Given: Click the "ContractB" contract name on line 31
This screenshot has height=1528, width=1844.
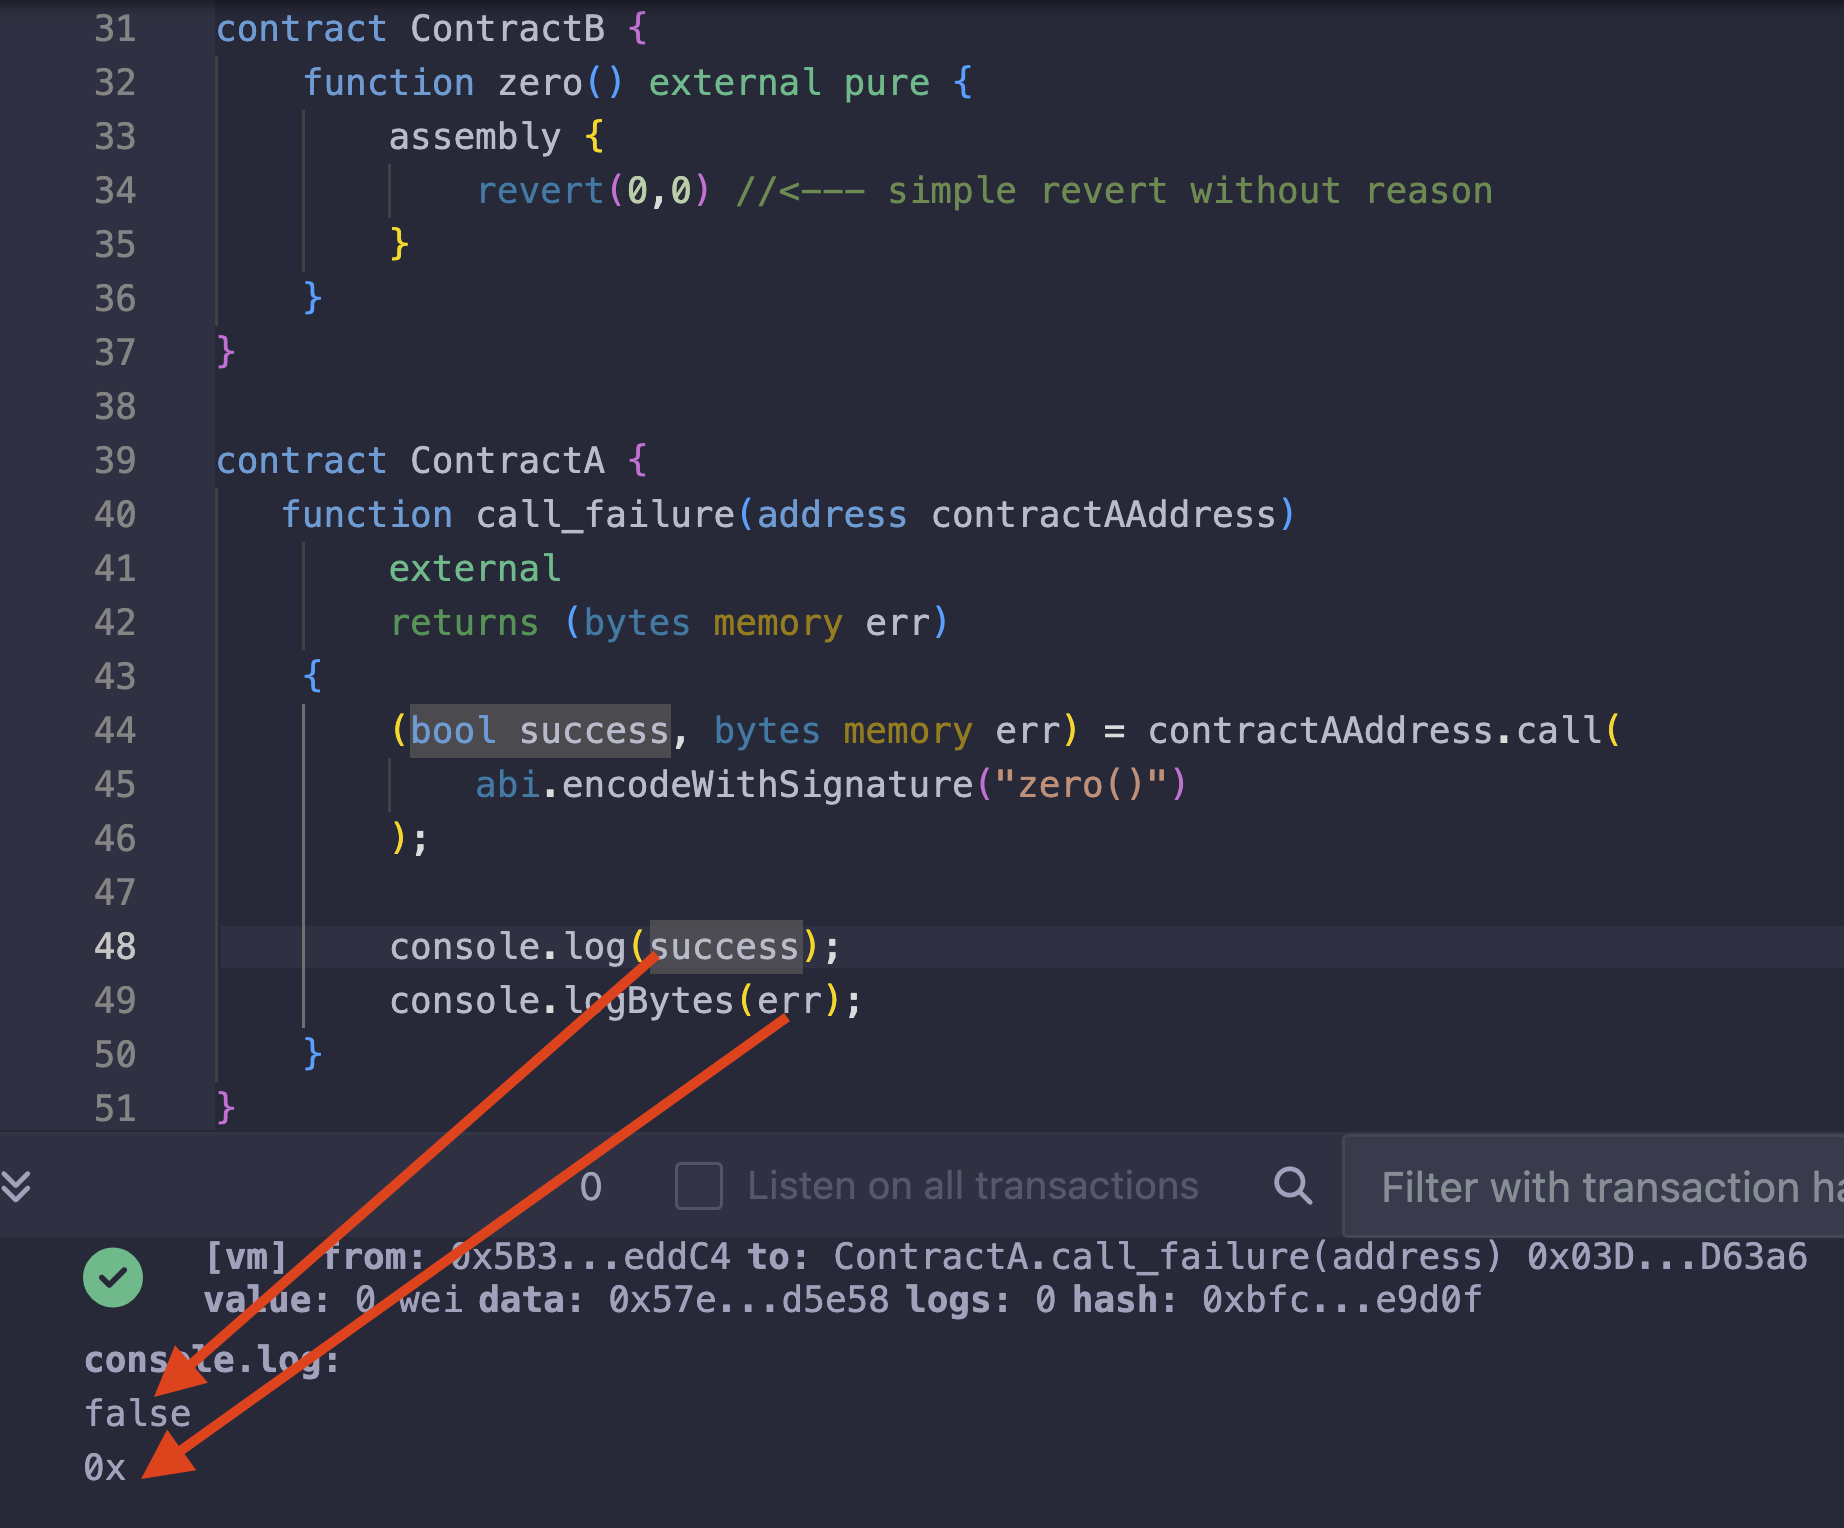Looking at the screenshot, I should tap(507, 28).
